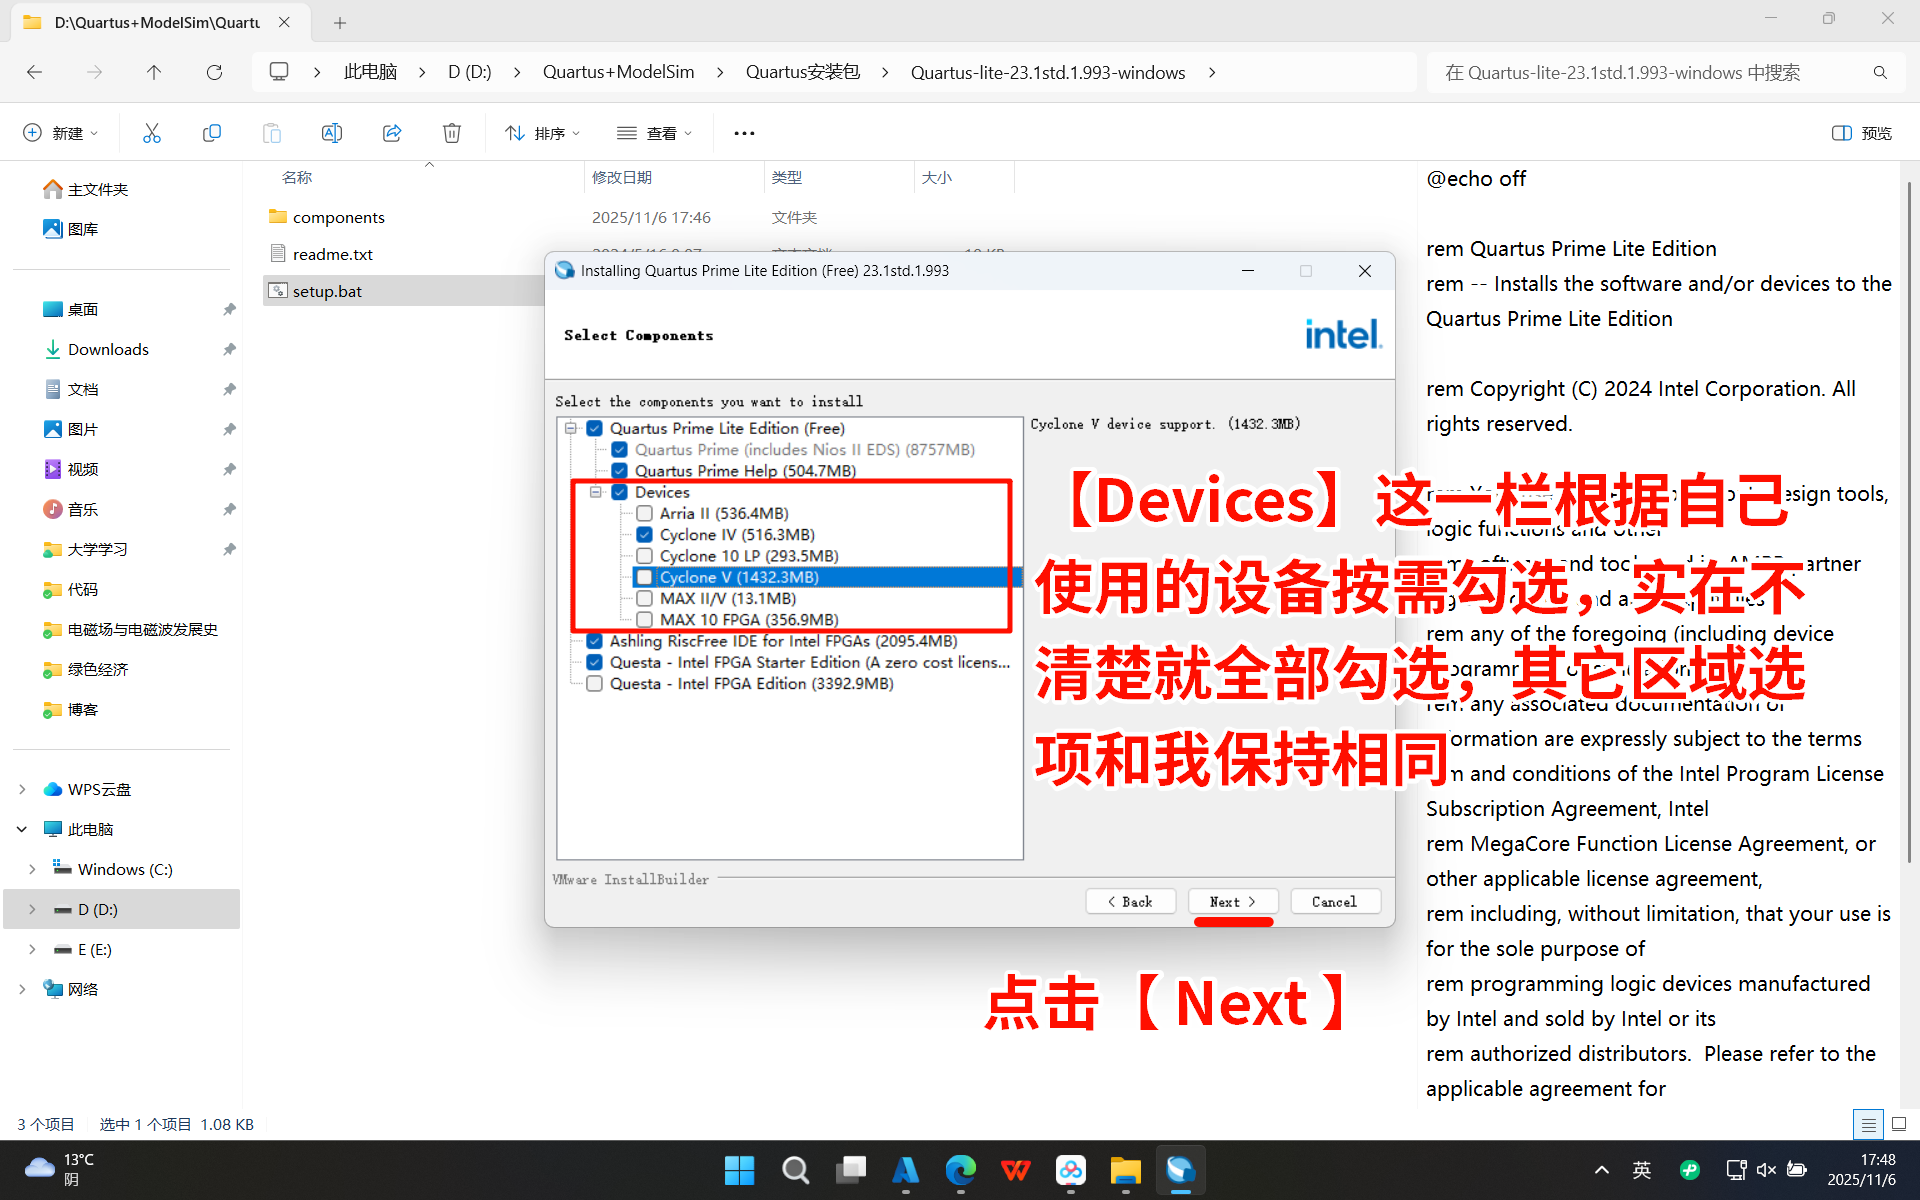This screenshot has width=1920, height=1200.
Task: Expand the D (D:) drive node
Action: [x=32, y=909]
